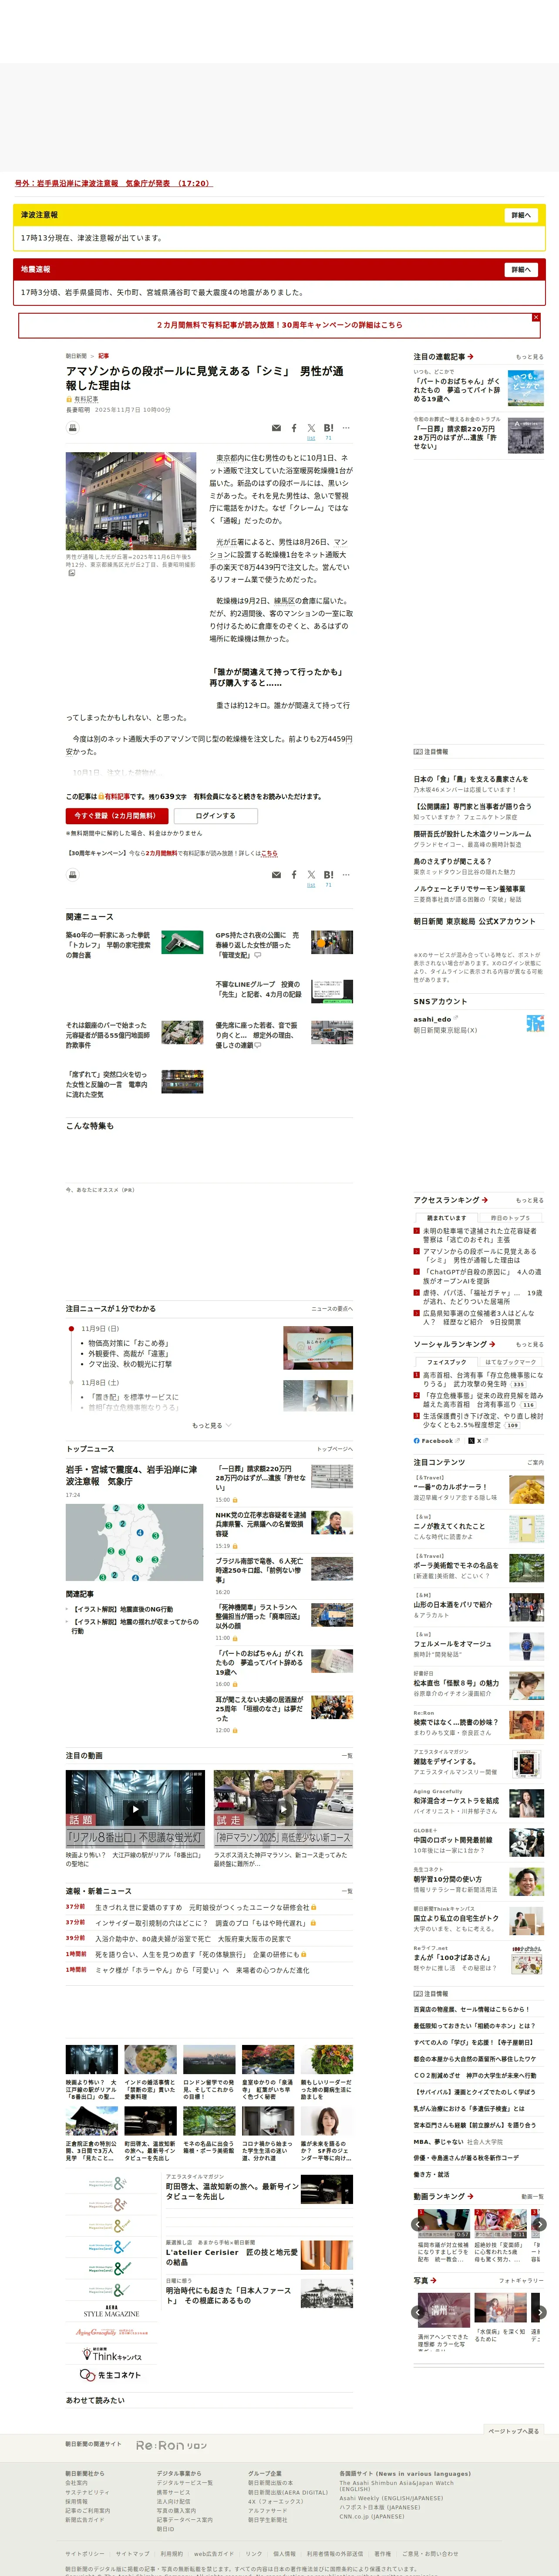Open 動画一覧 link beside 動画ランキング
Viewport: 559px width, 2576px height.
click(532, 2197)
